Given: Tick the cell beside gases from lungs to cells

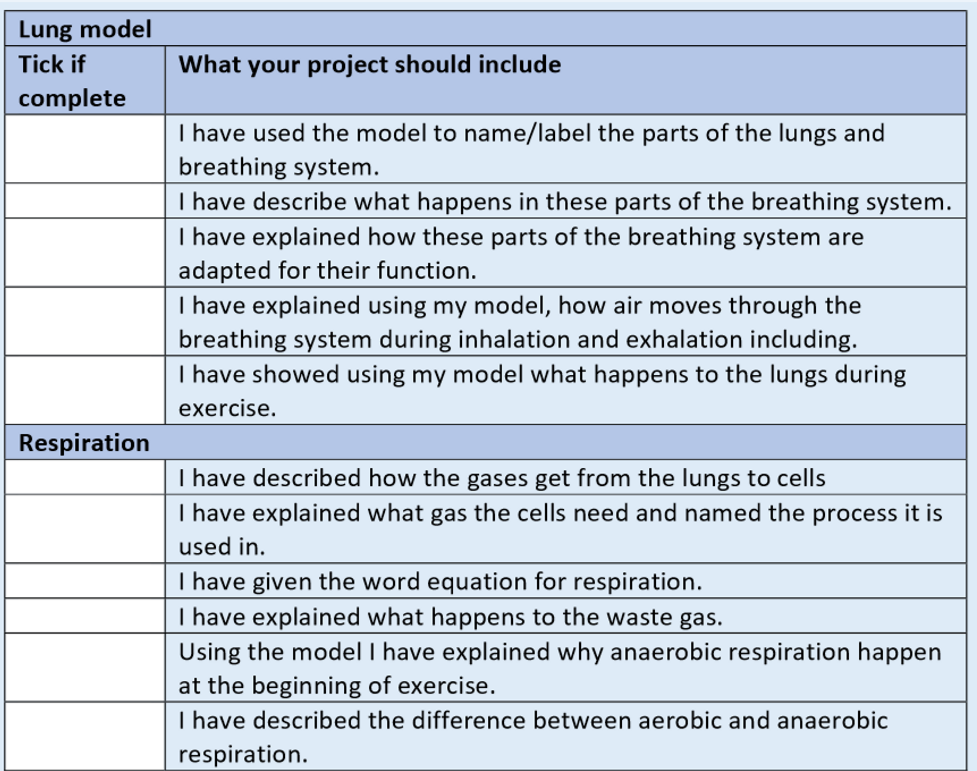Looking at the screenshot, I should point(85,477).
